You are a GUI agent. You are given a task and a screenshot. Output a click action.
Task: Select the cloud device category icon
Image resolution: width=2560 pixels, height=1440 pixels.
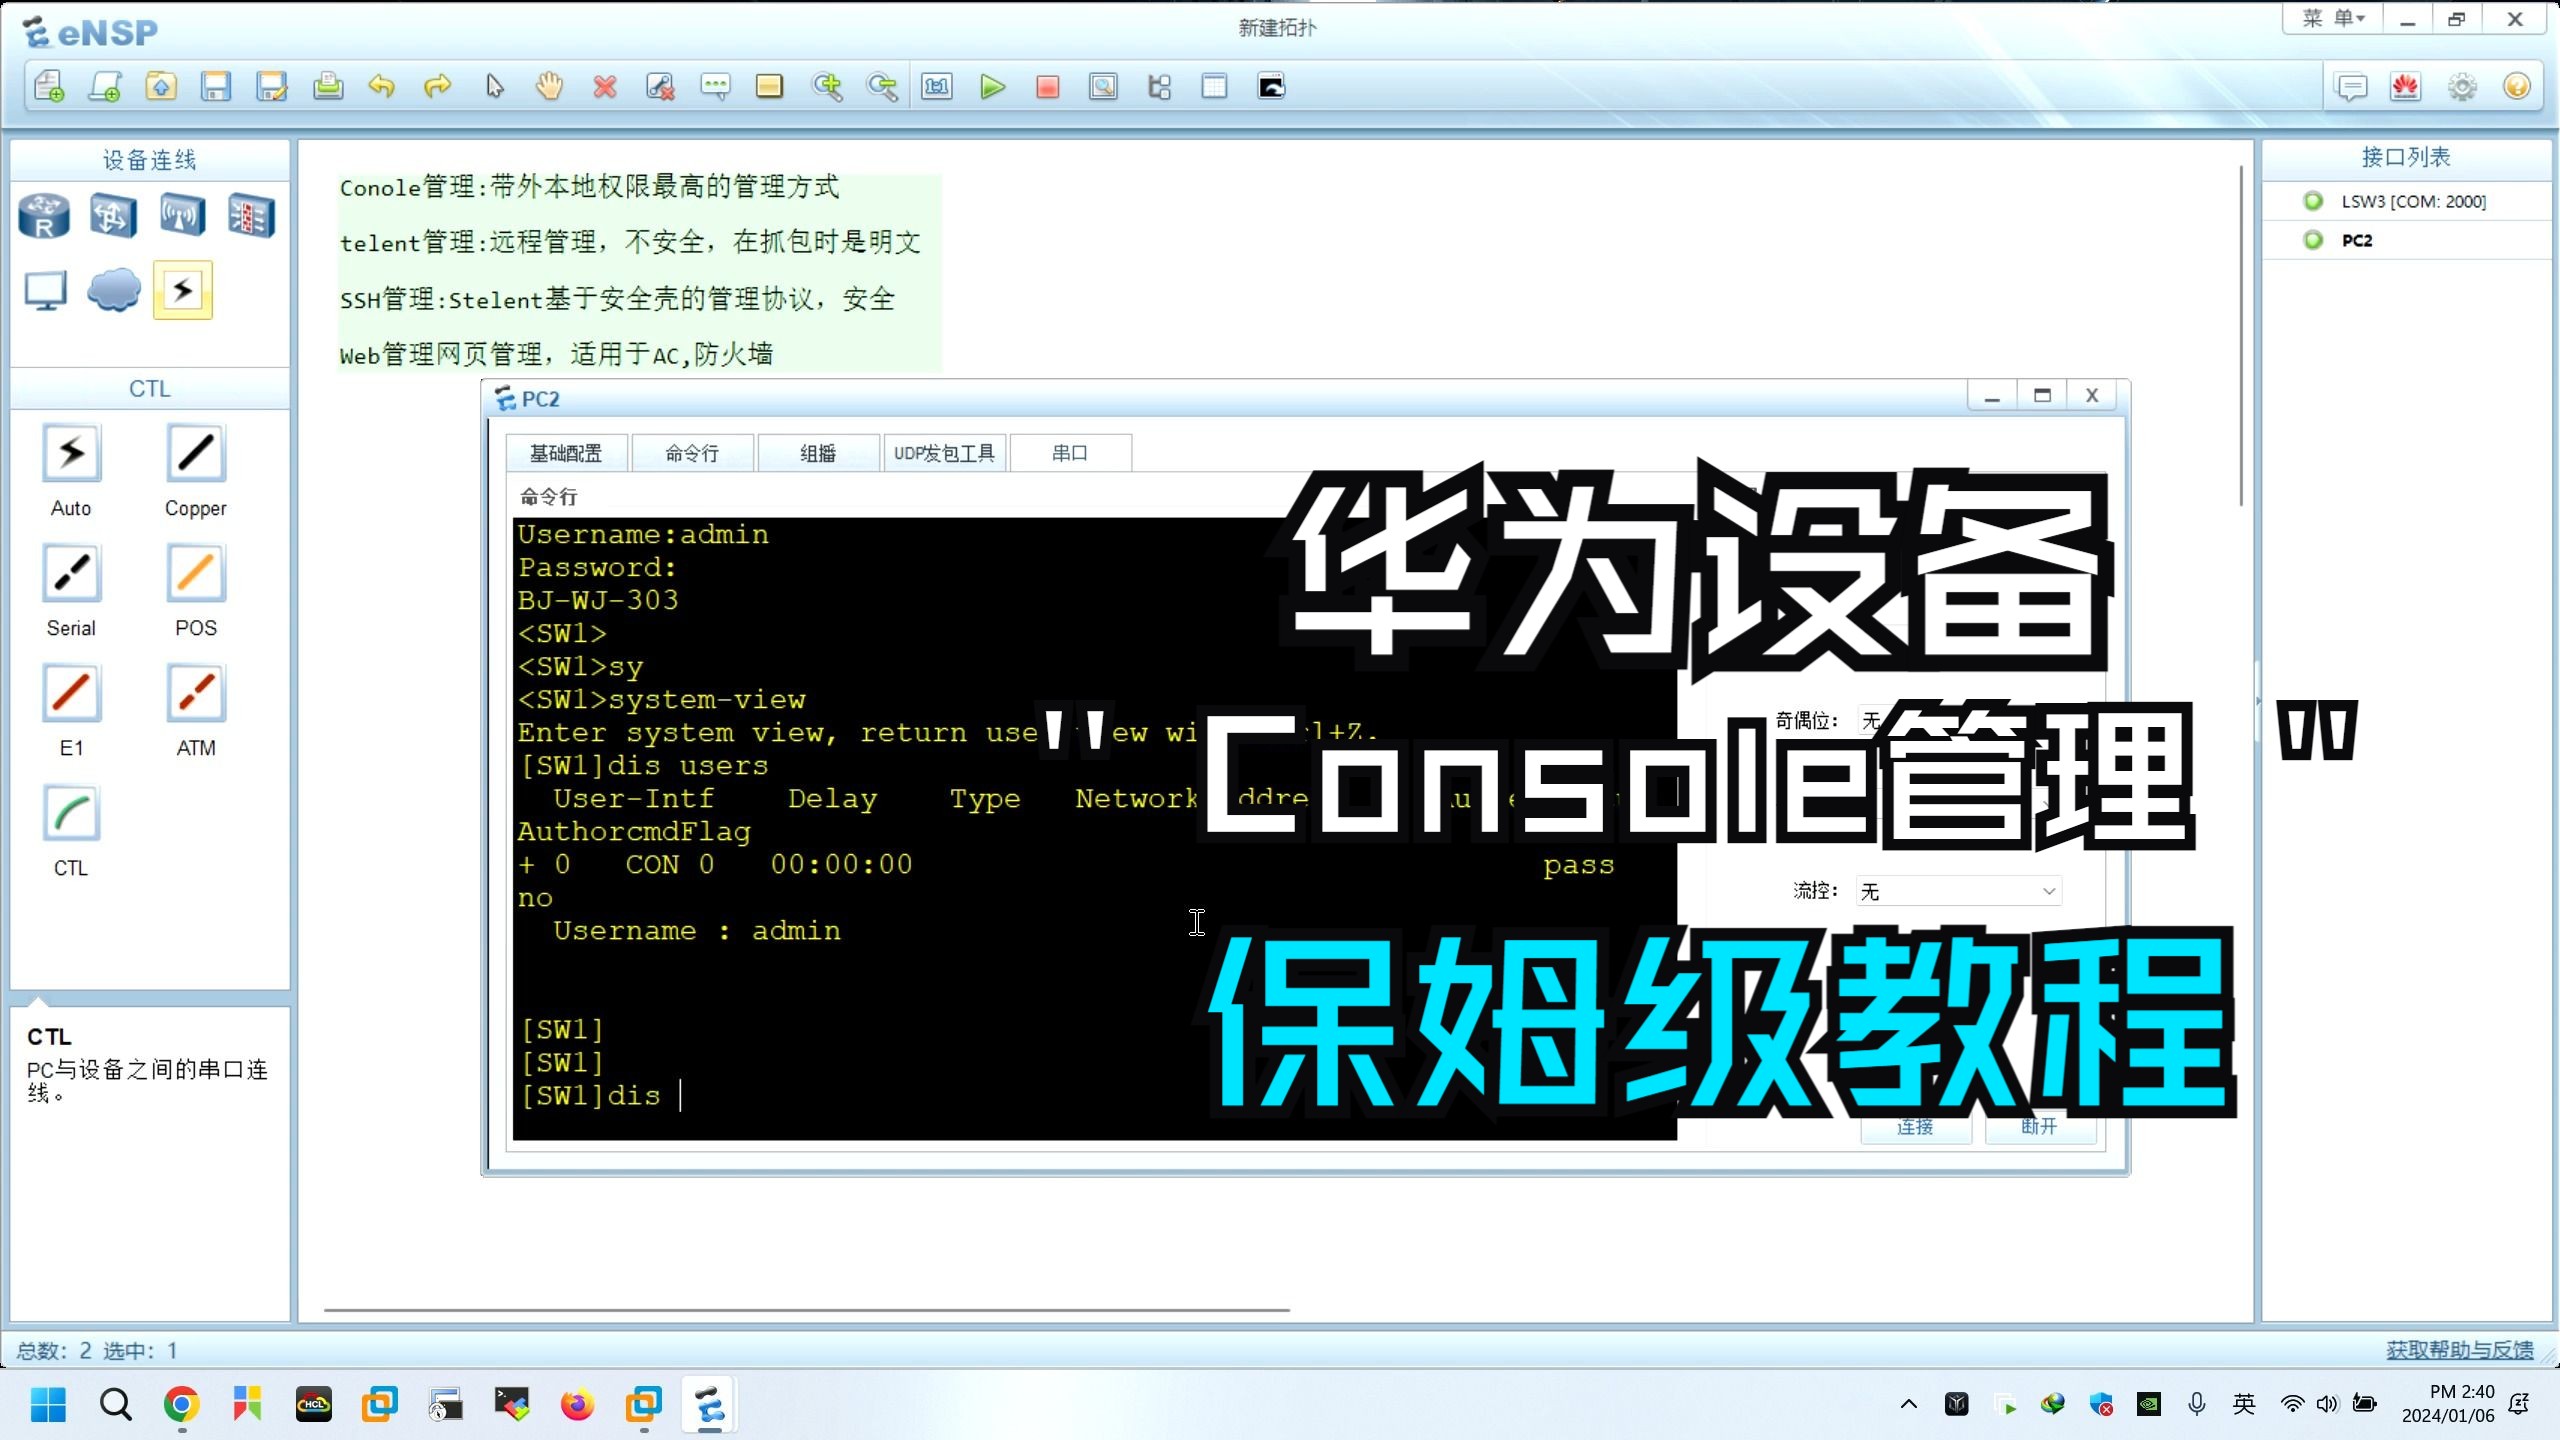pos(113,291)
